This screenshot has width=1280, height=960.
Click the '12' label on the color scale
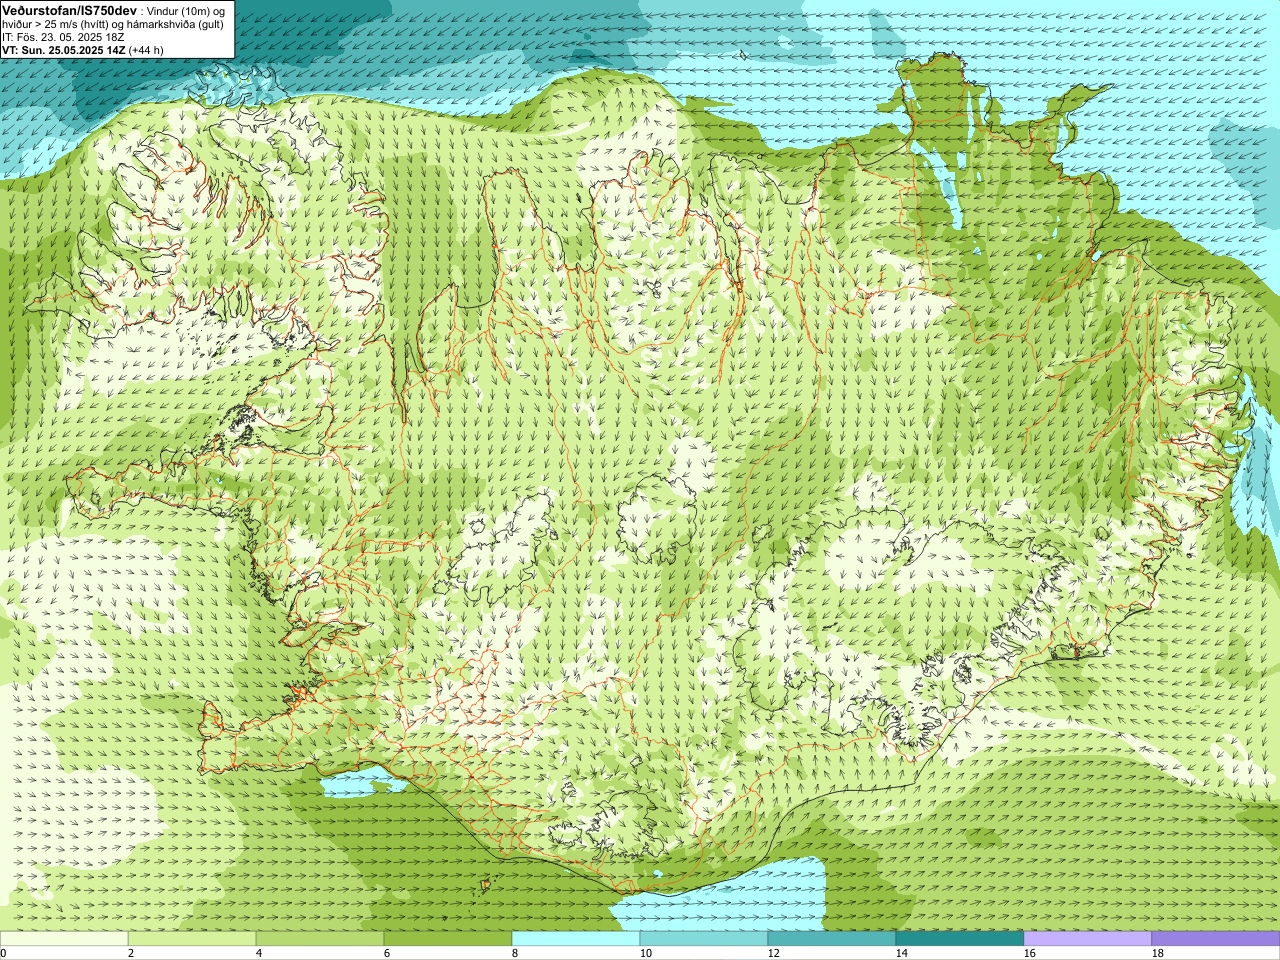(774, 953)
